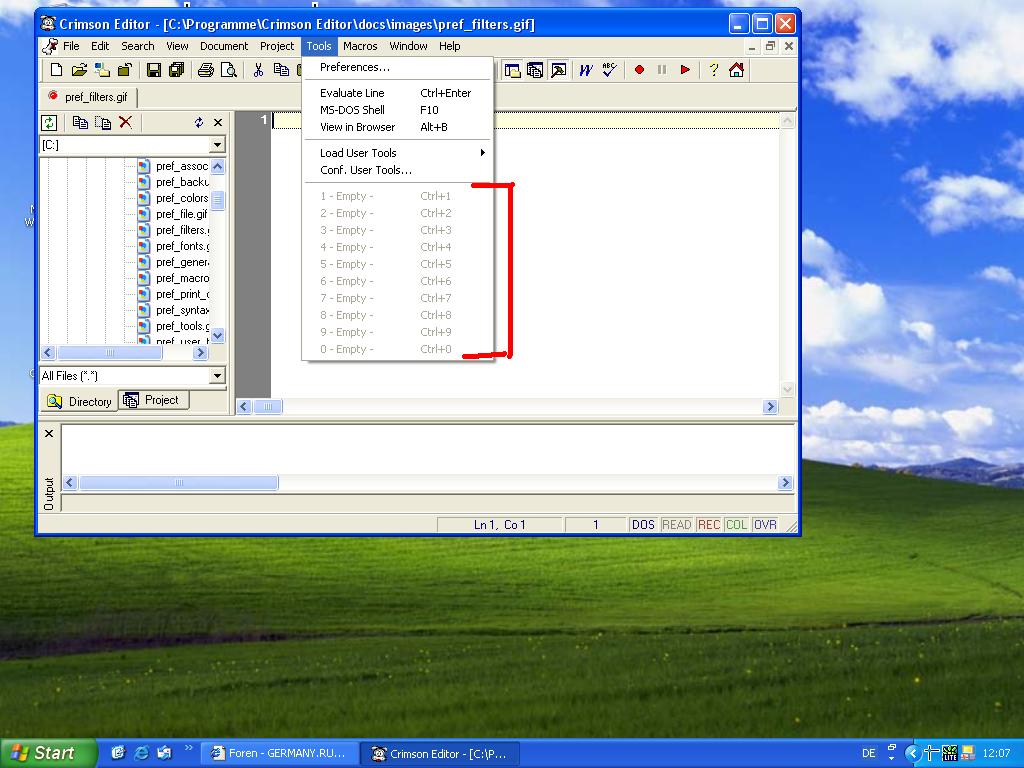Open the Windows Start menu
Viewport: 1024px width, 768px height.
[48, 753]
